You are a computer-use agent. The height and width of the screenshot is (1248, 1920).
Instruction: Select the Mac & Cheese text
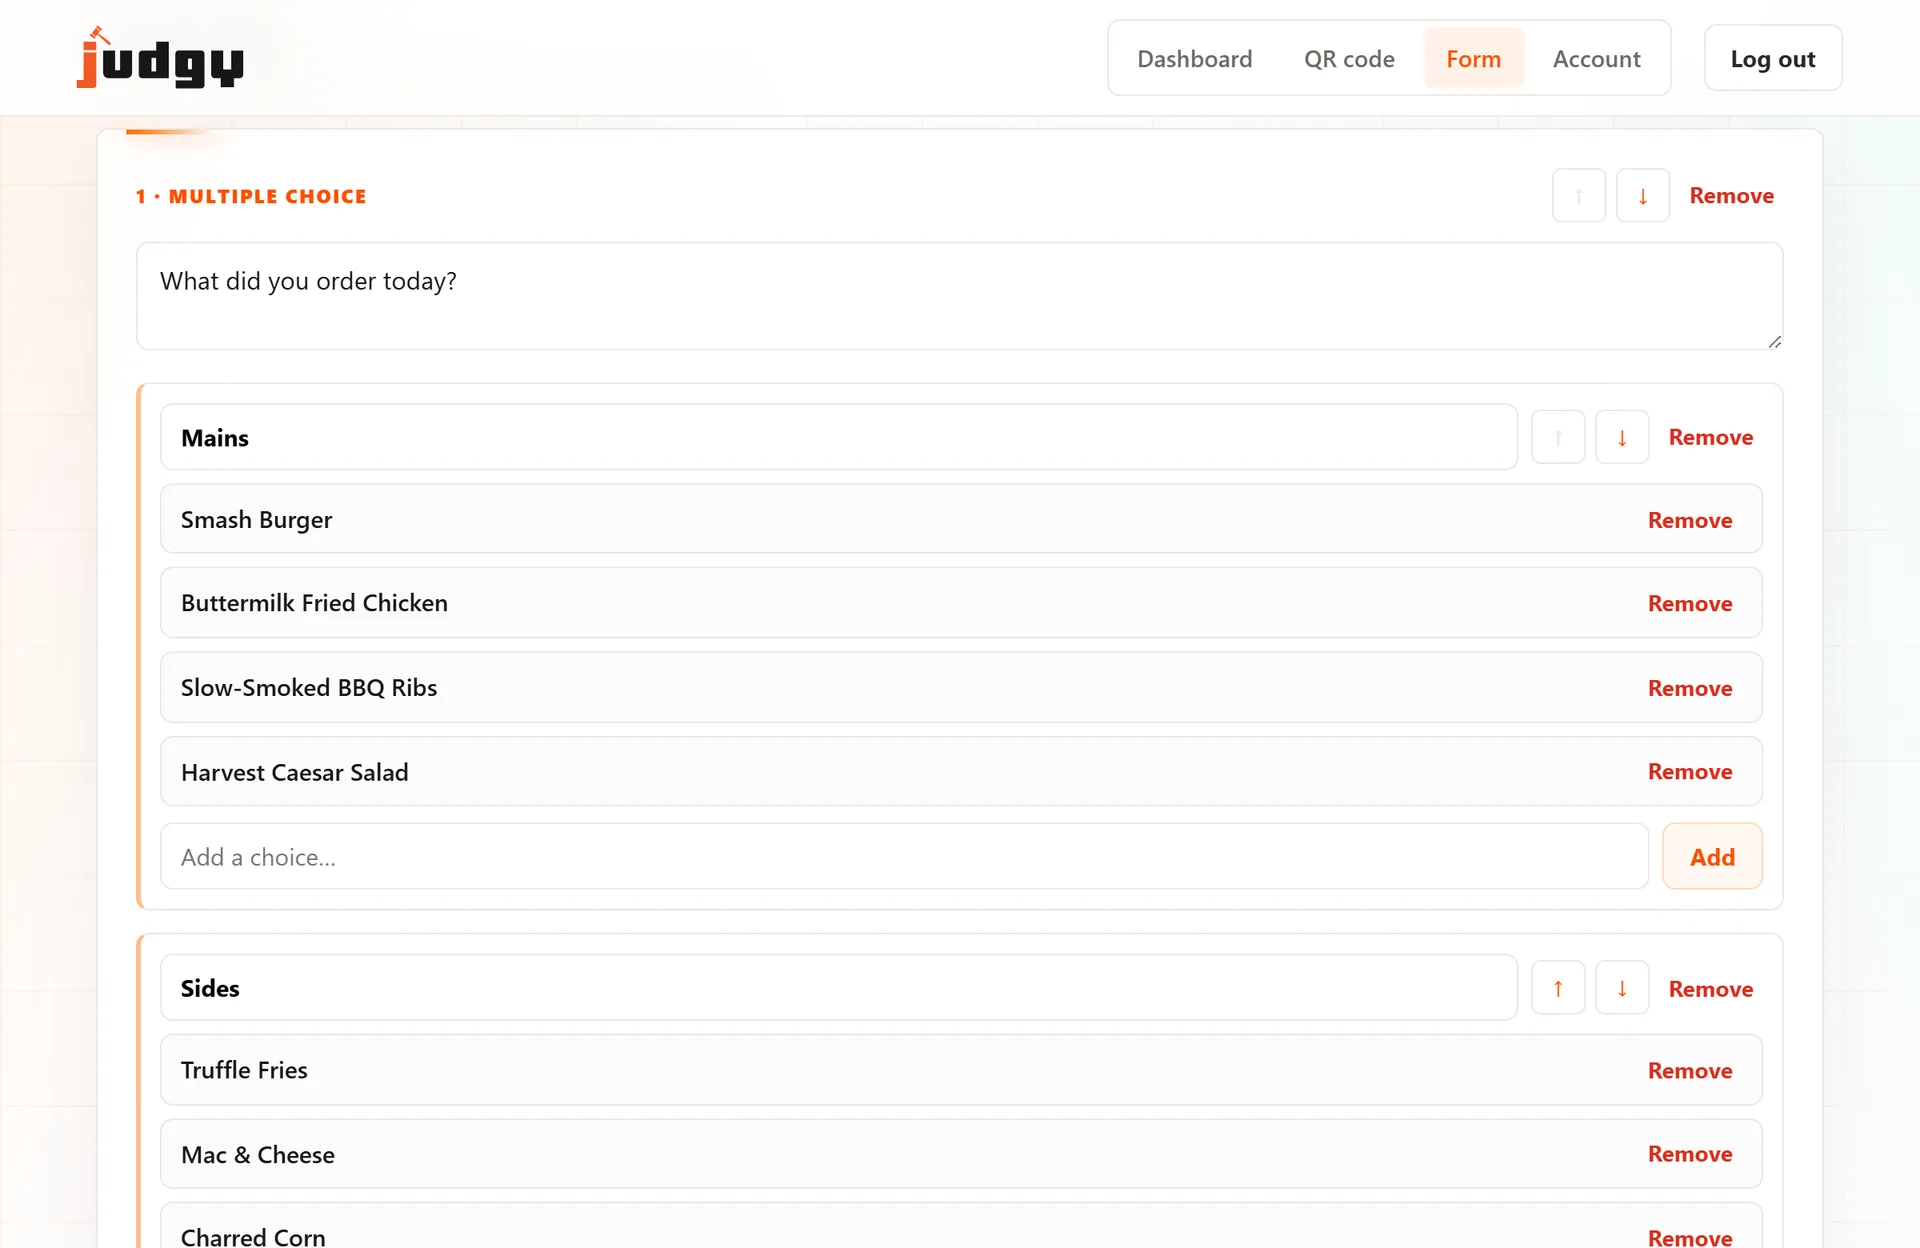click(257, 1154)
